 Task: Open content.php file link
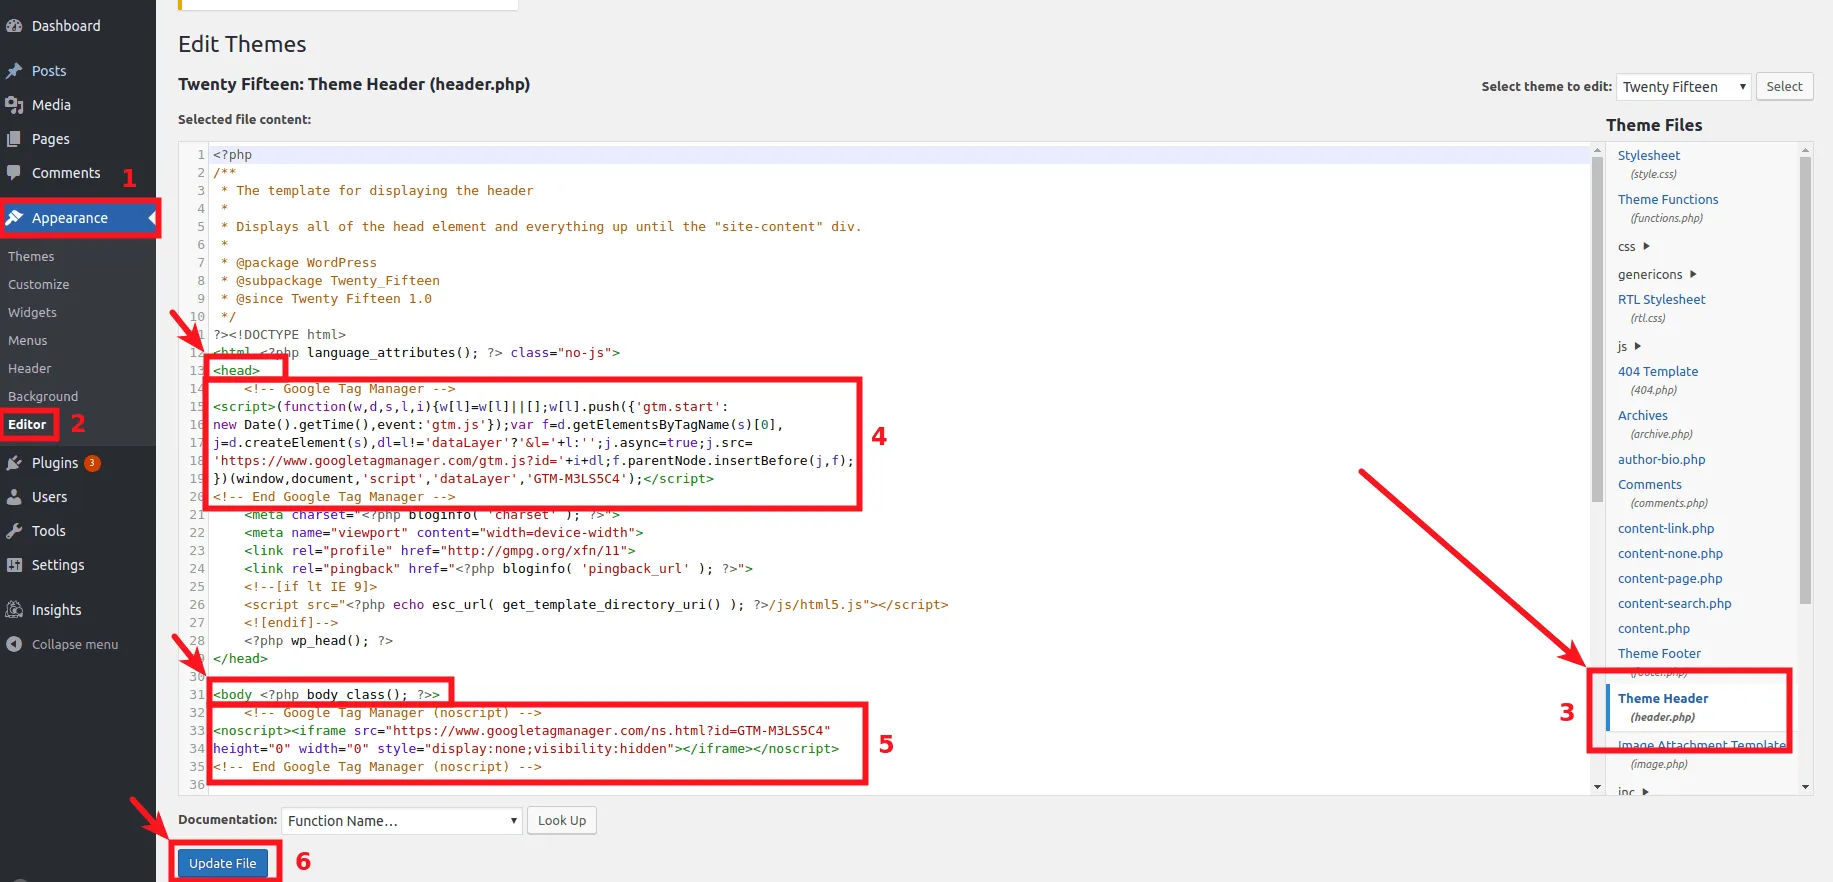click(1653, 629)
